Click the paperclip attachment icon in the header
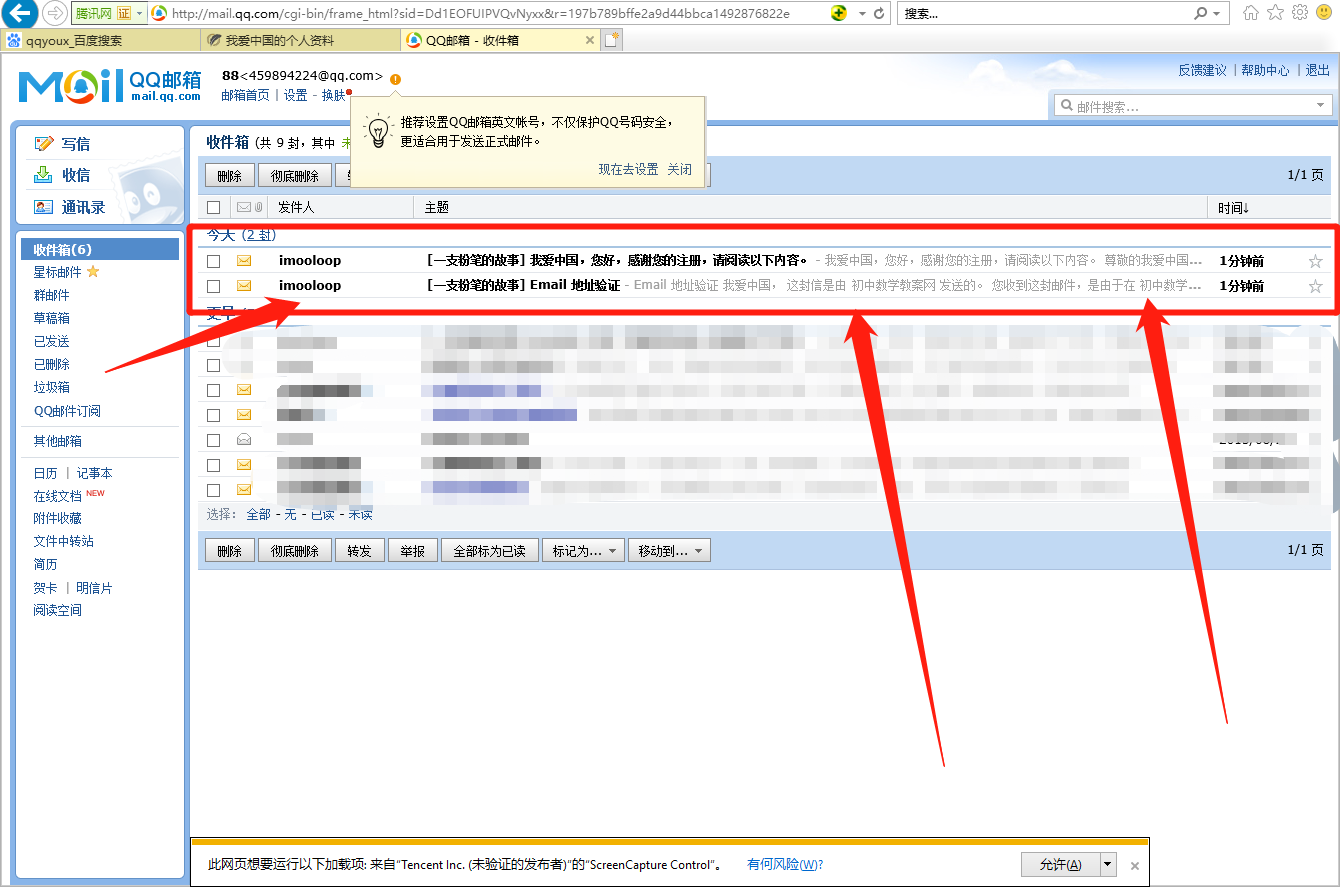Viewport: 1340px width, 887px height. pyautogui.click(x=258, y=207)
